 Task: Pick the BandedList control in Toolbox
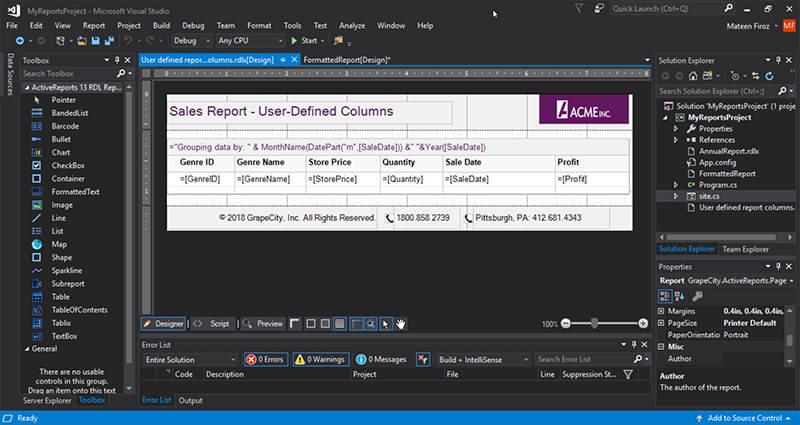tap(70, 113)
